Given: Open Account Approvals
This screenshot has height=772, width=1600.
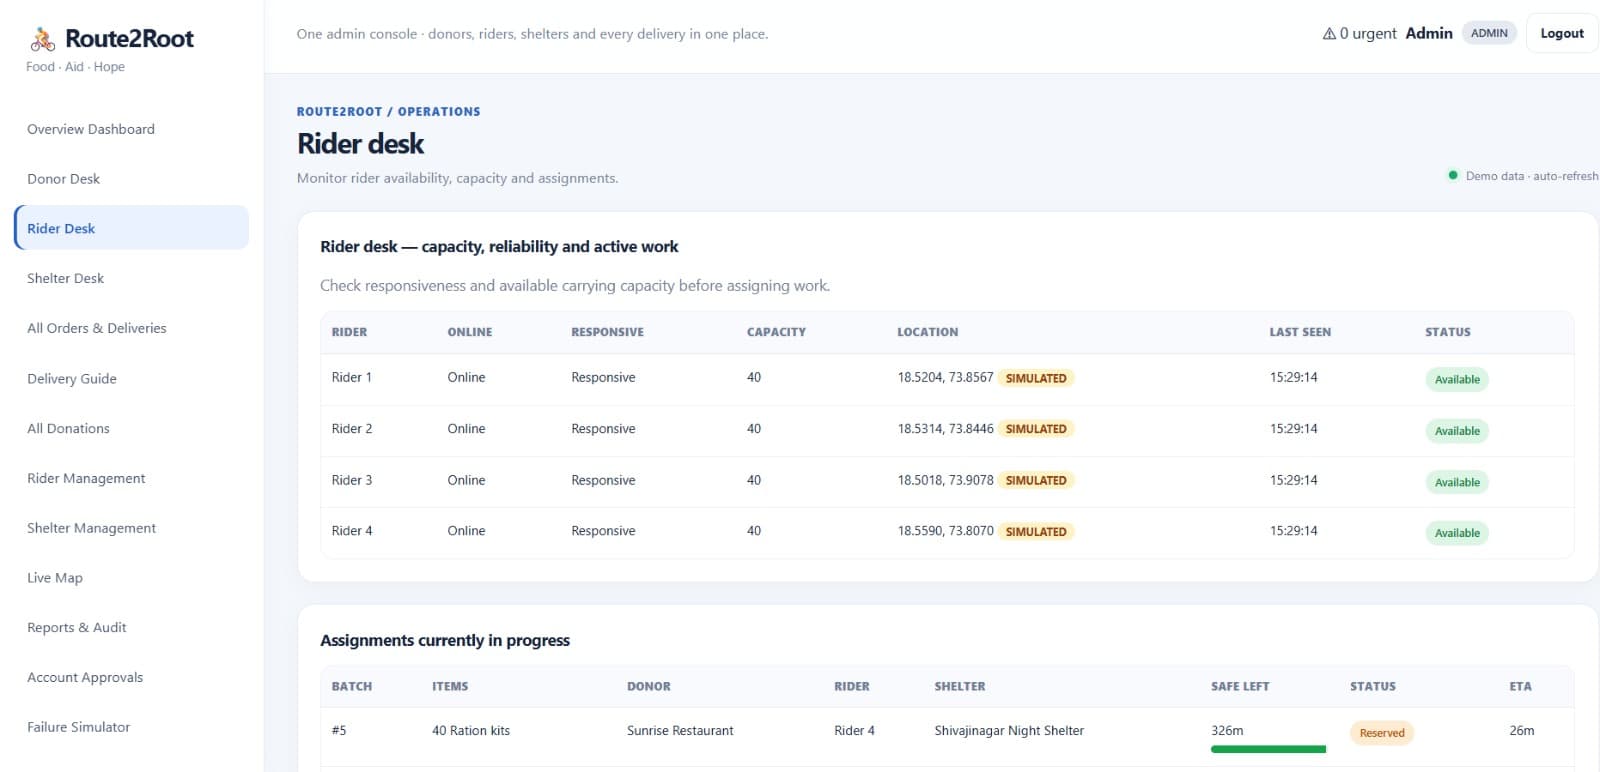Looking at the screenshot, I should (85, 677).
